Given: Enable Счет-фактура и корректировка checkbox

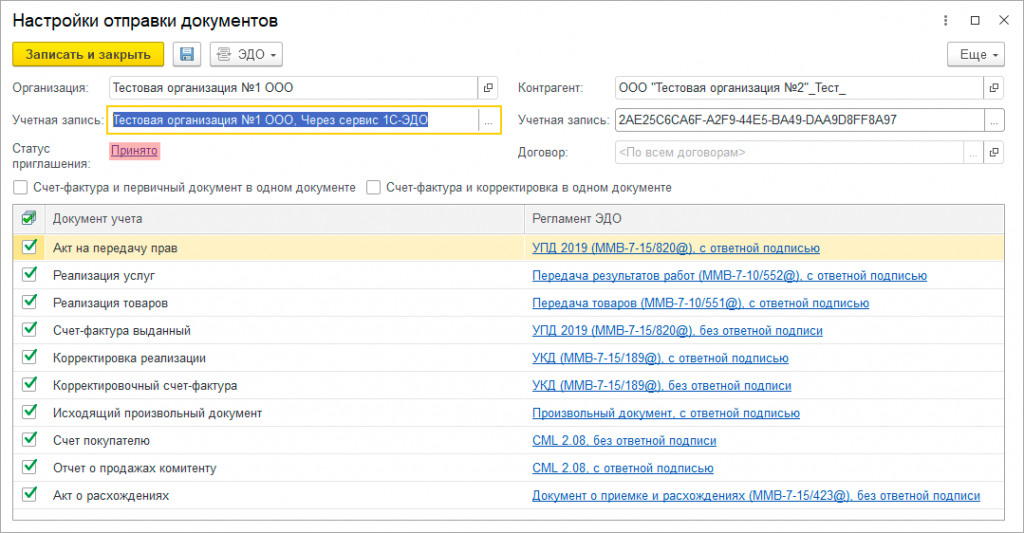Looking at the screenshot, I should click(x=373, y=187).
